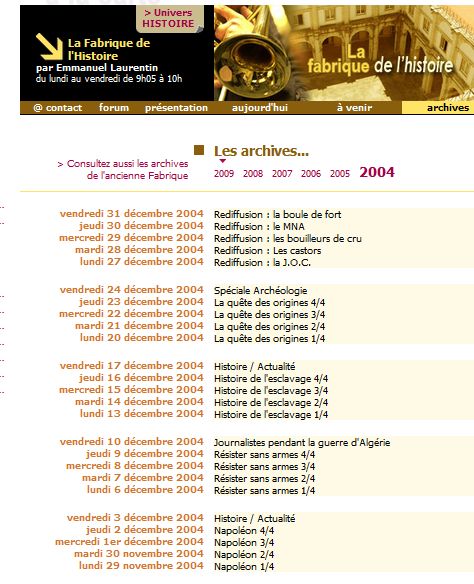This screenshot has height=584, width=474.
Task: Click the small pink arrow above 2009
Action: click(x=223, y=161)
